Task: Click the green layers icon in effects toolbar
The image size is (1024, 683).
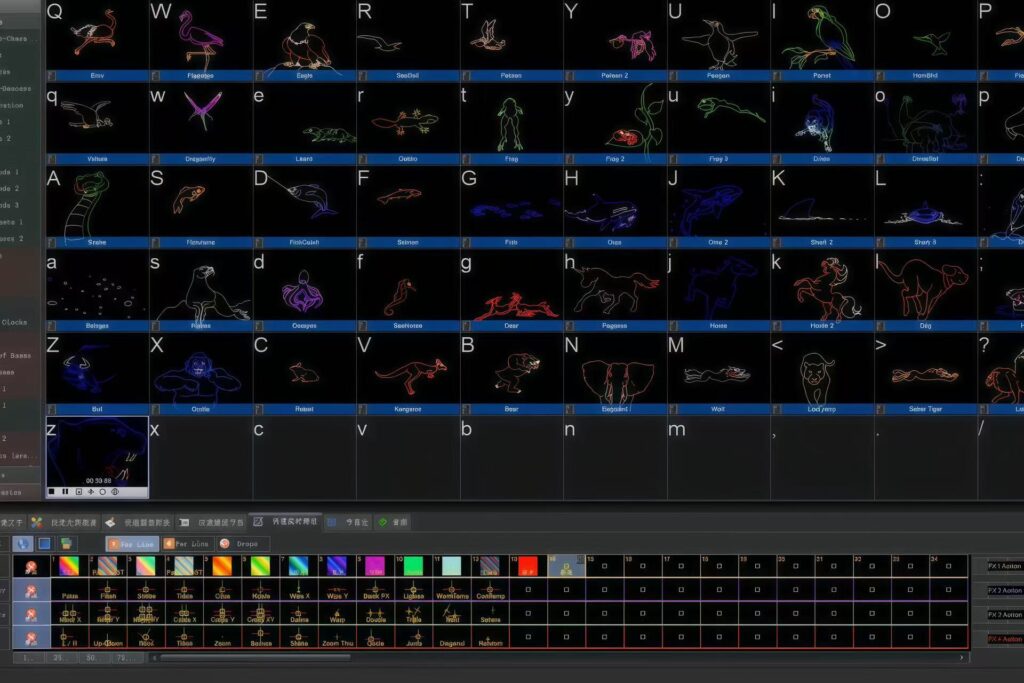Action: (x=65, y=543)
